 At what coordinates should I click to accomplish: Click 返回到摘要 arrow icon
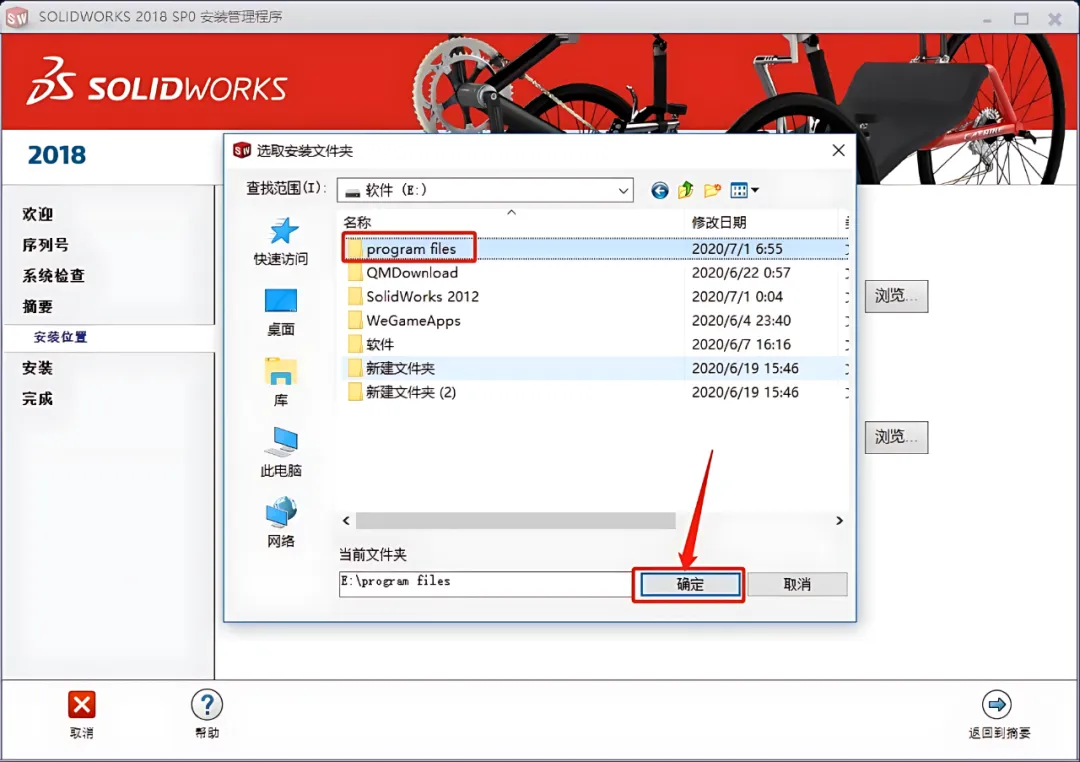tap(997, 705)
